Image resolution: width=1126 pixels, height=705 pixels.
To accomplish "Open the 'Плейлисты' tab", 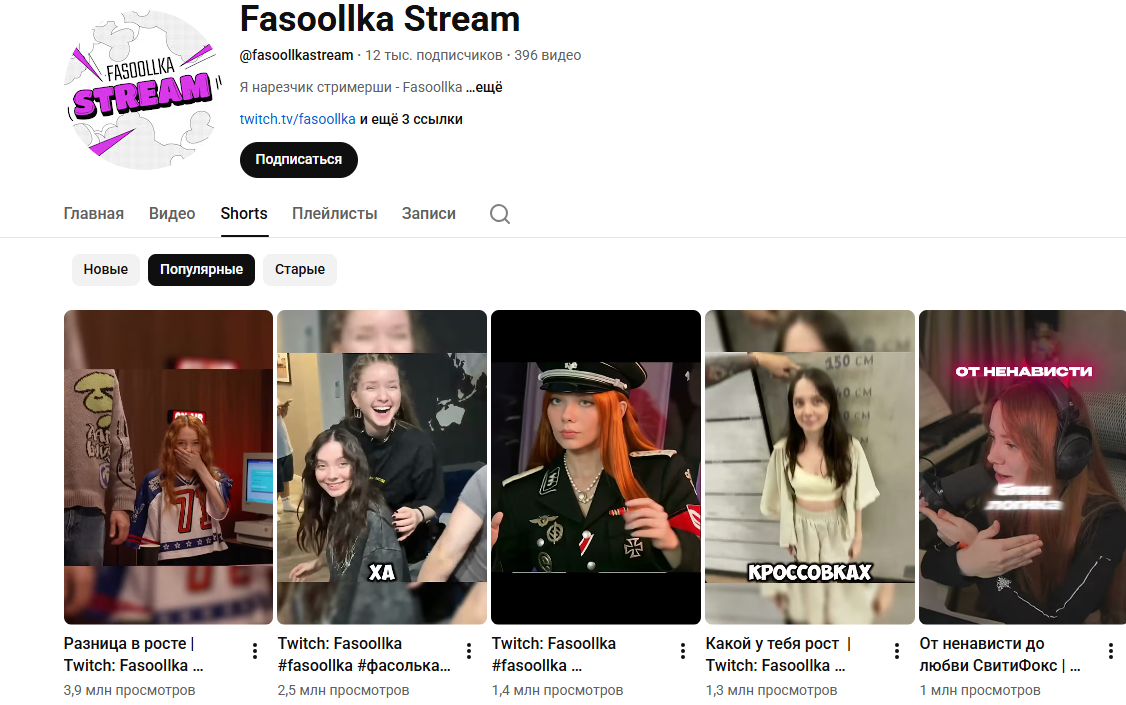I will (x=335, y=214).
